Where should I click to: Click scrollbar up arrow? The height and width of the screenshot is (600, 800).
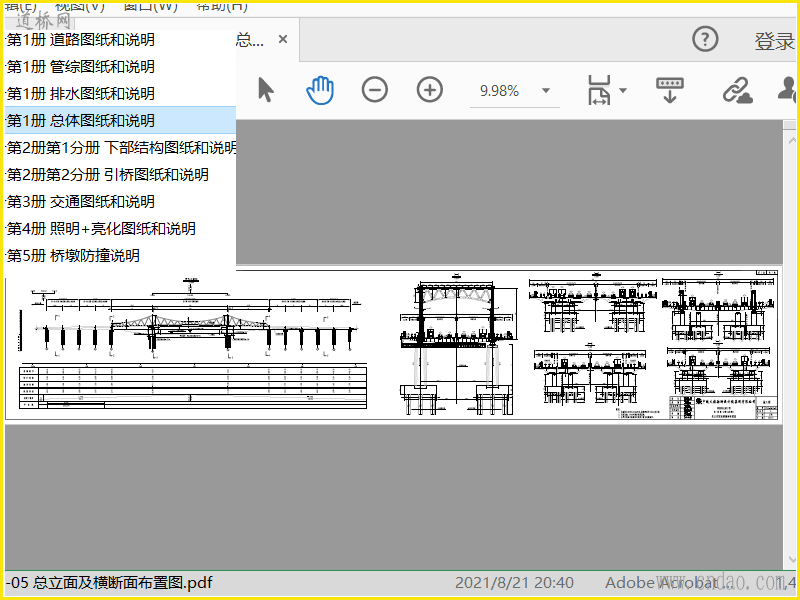(x=791, y=139)
